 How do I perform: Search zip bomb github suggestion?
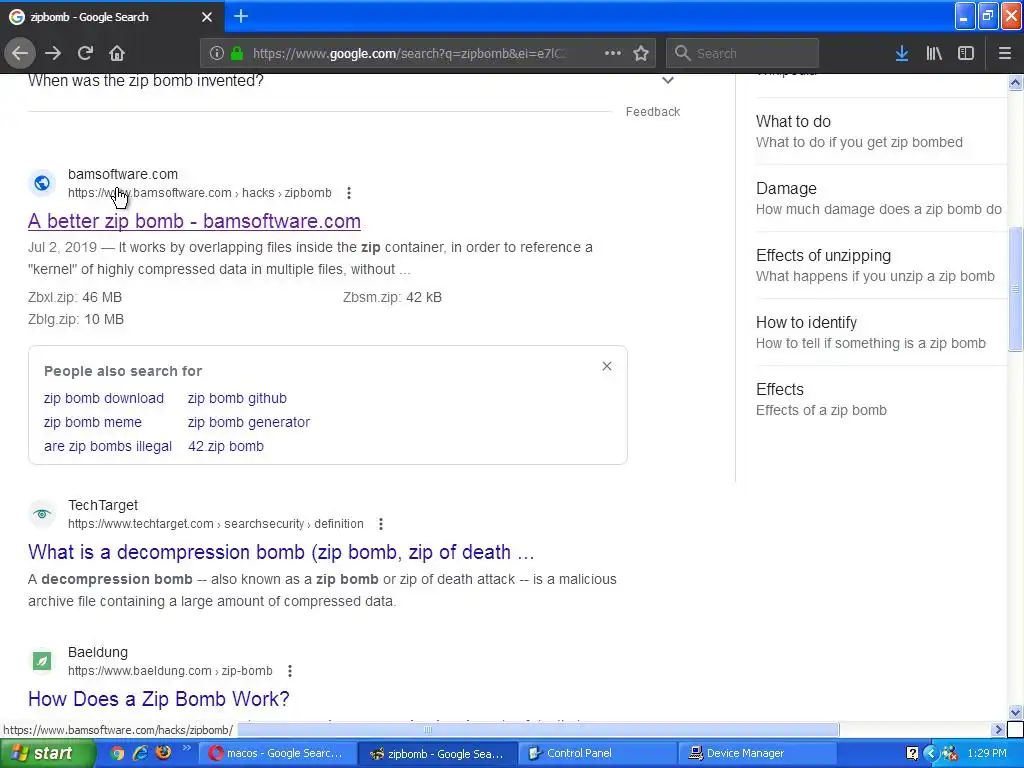tap(237, 398)
